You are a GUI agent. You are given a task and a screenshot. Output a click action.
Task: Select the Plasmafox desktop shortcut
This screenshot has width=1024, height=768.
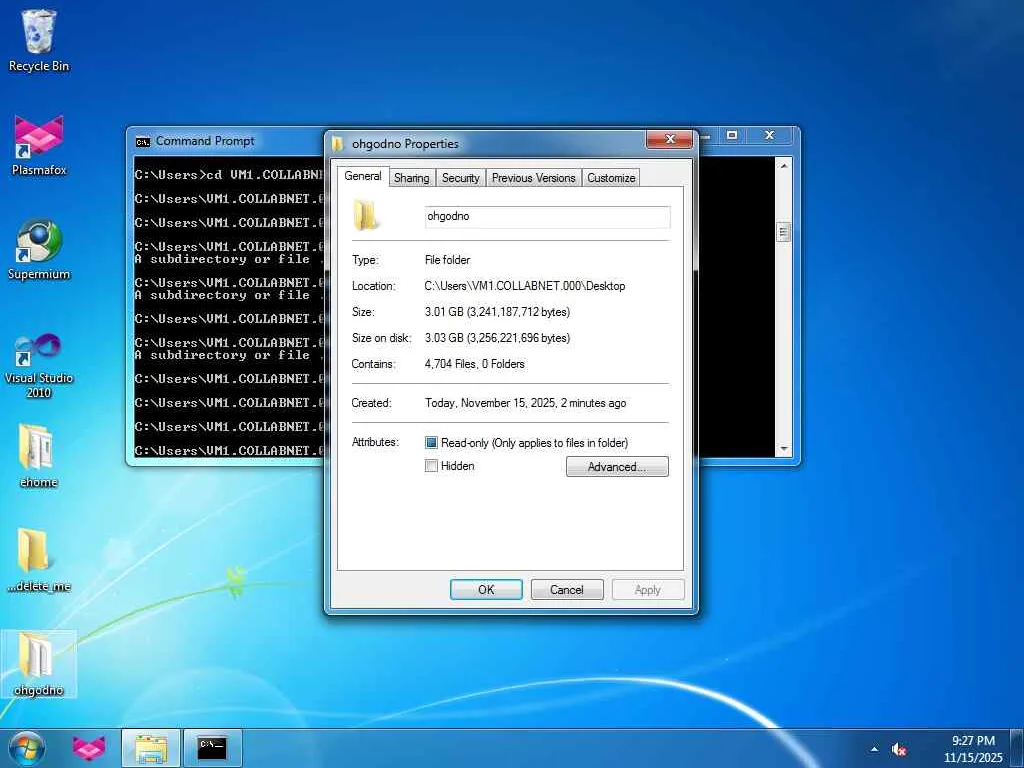[39, 145]
